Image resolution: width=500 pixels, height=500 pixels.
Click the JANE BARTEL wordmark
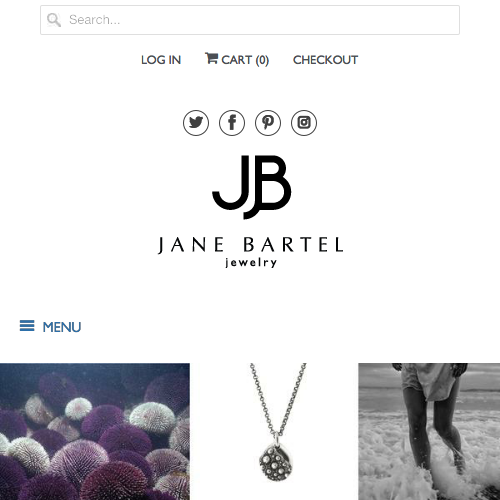click(x=250, y=245)
